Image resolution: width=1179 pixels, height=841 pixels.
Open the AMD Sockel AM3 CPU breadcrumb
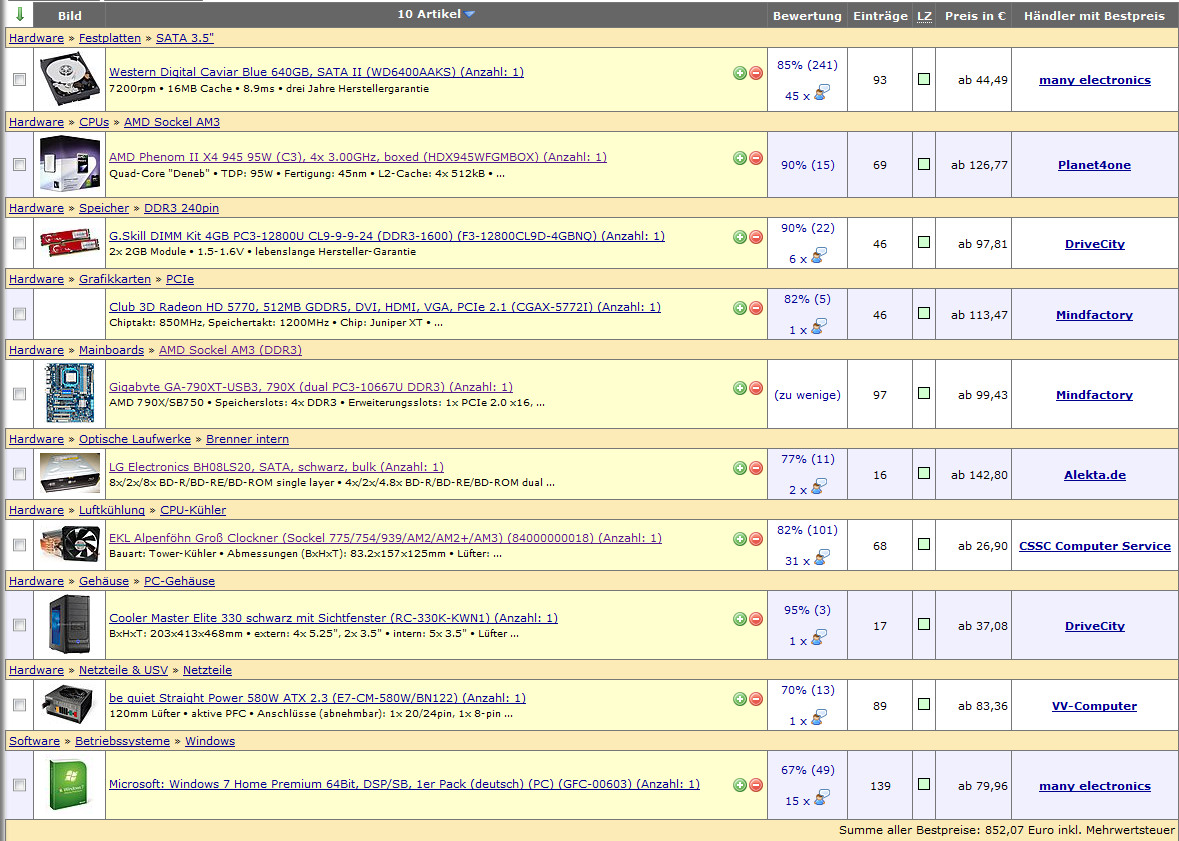(172, 122)
